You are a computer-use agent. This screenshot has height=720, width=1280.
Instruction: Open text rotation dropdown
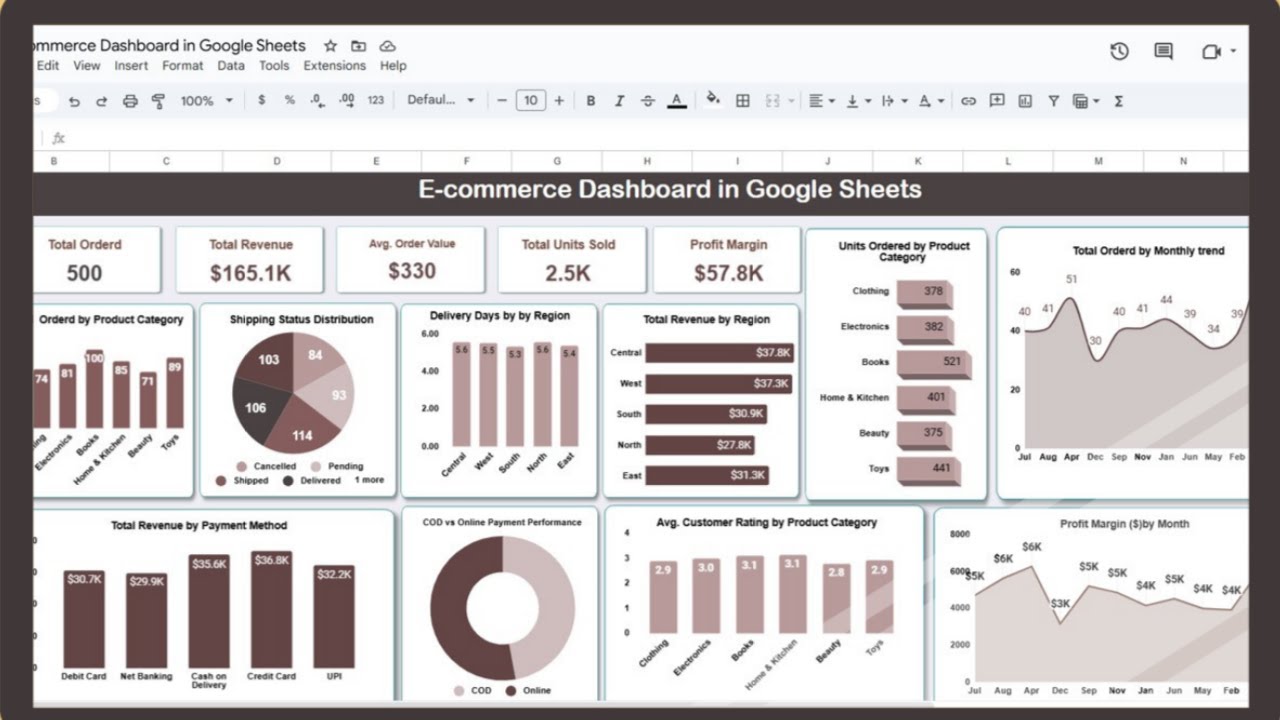click(x=930, y=101)
